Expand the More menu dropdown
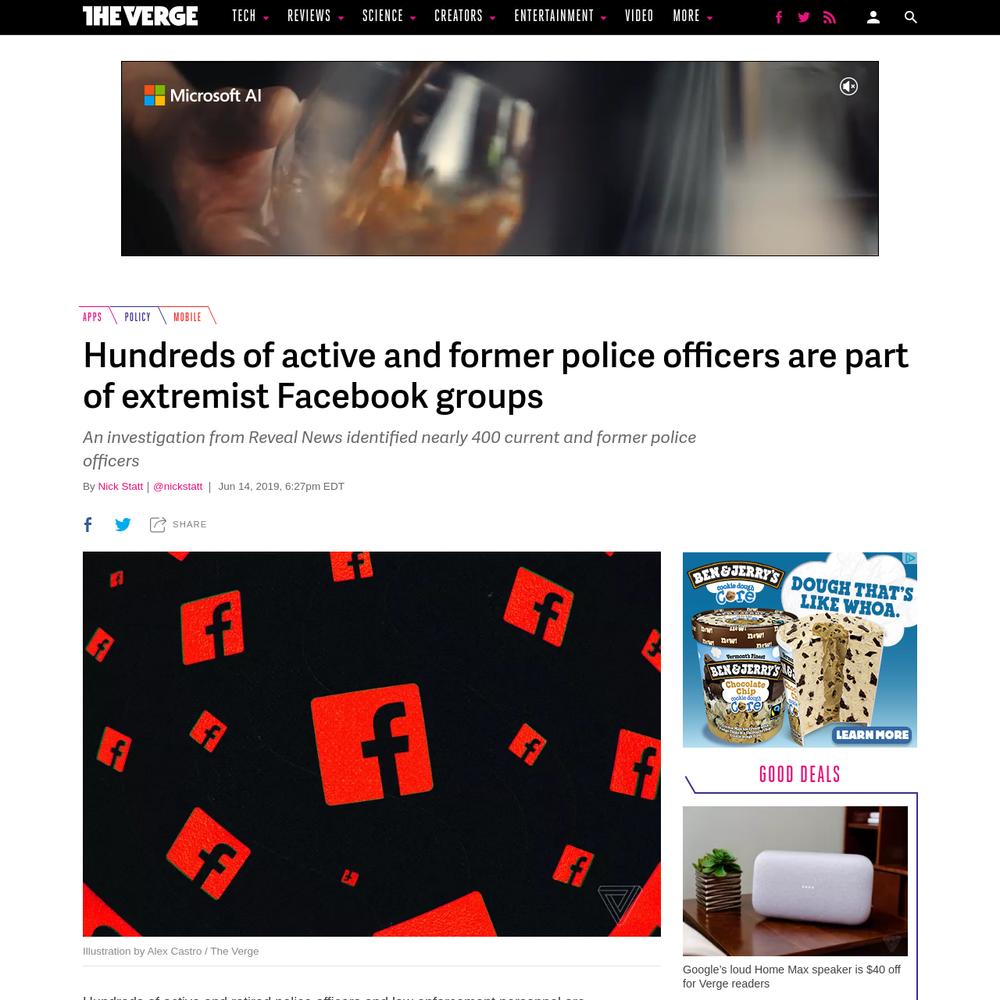The height and width of the screenshot is (1000, 1000). [693, 16]
